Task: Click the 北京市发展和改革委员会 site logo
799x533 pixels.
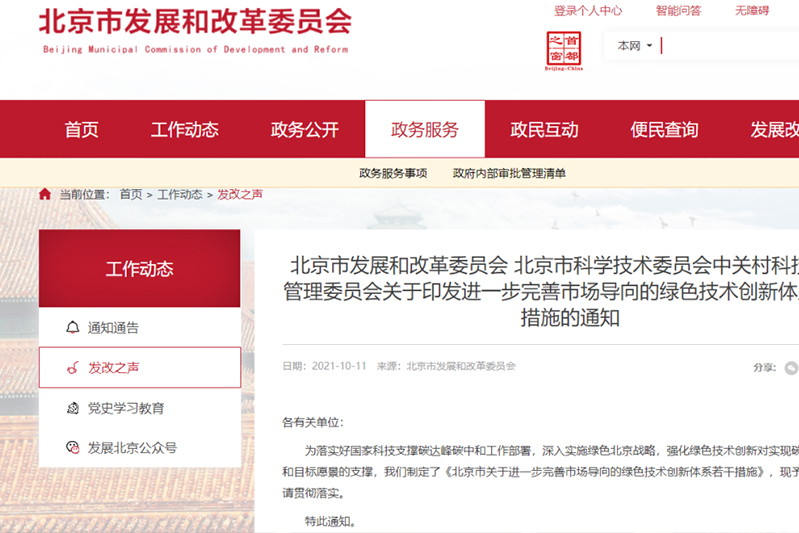Action: pos(195,29)
